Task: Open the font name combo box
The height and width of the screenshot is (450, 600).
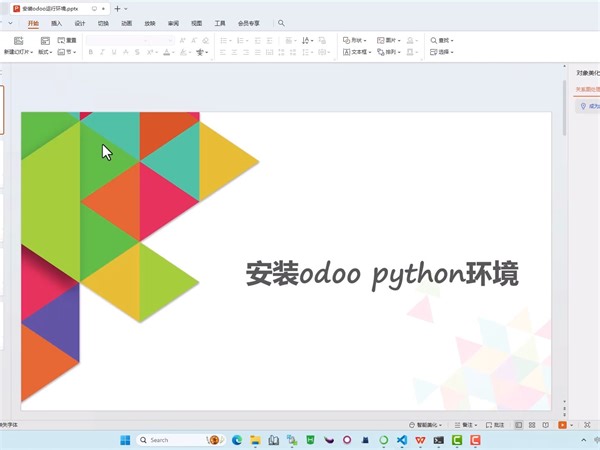Action: (x=117, y=40)
